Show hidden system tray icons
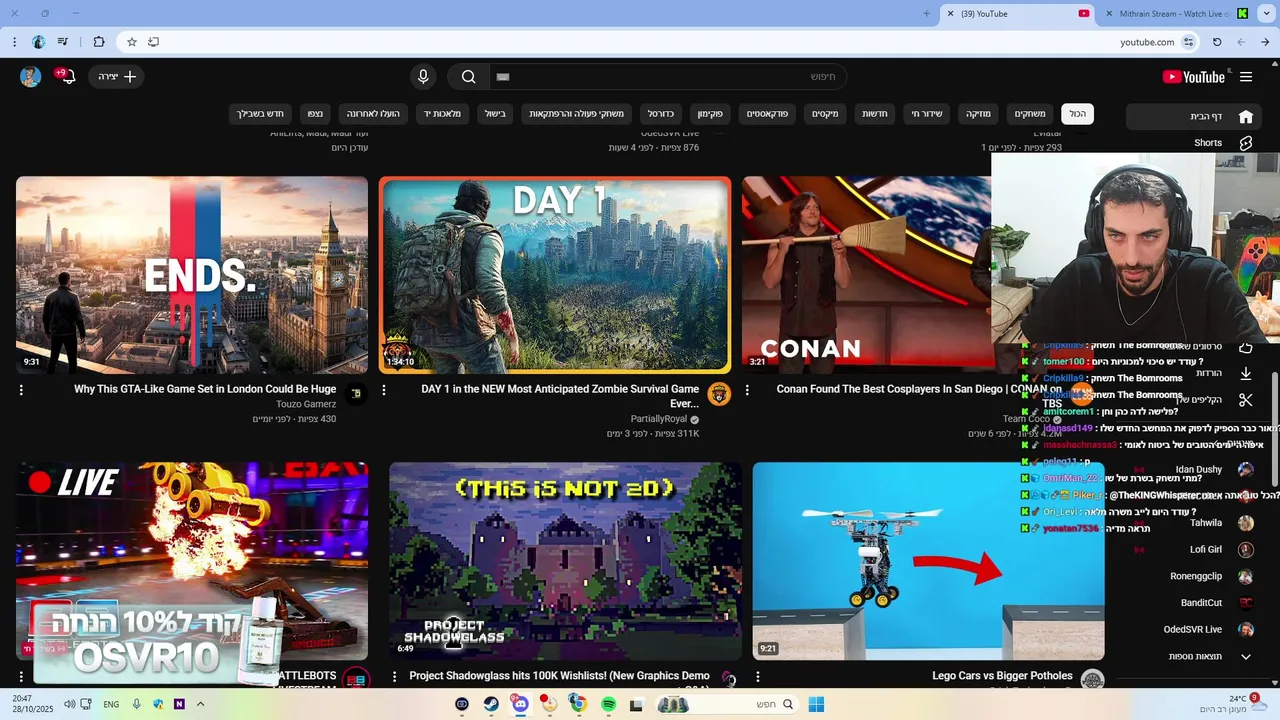Image resolution: width=1280 pixels, height=720 pixels. (x=200, y=704)
